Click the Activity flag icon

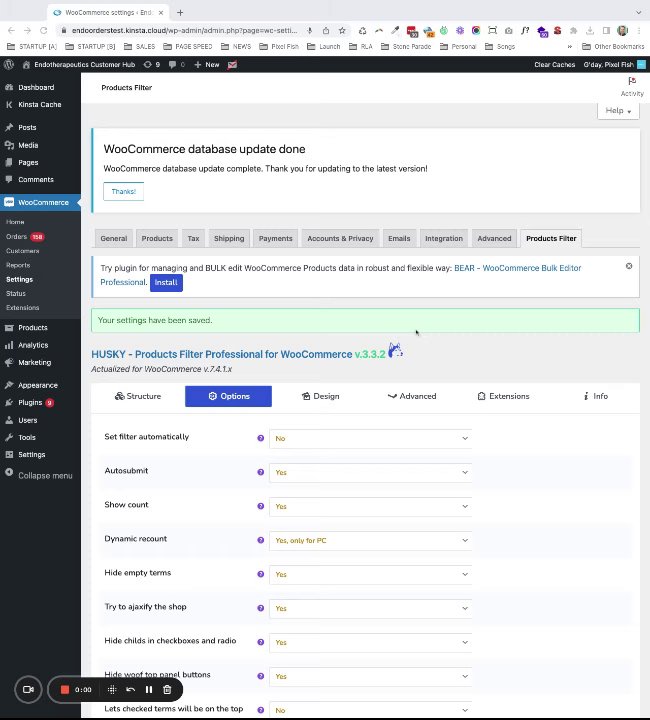pos(632,81)
